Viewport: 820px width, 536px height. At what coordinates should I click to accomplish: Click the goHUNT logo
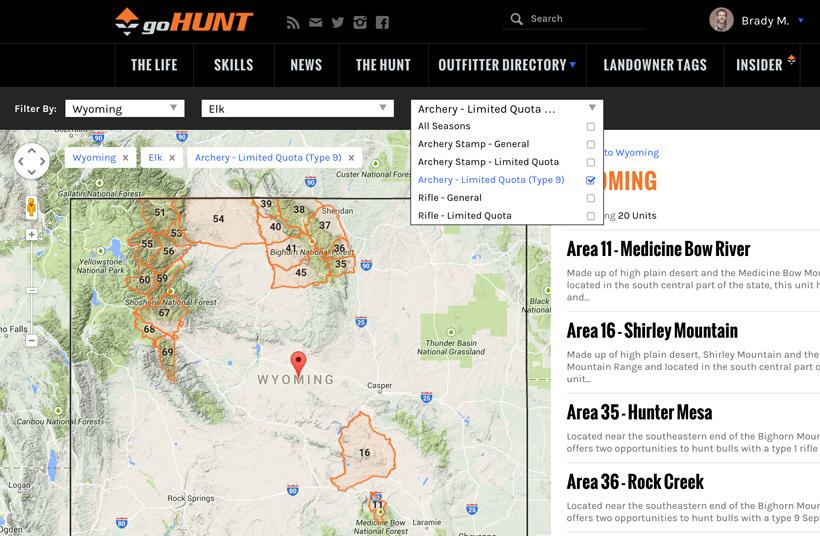(x=184, y=22)
